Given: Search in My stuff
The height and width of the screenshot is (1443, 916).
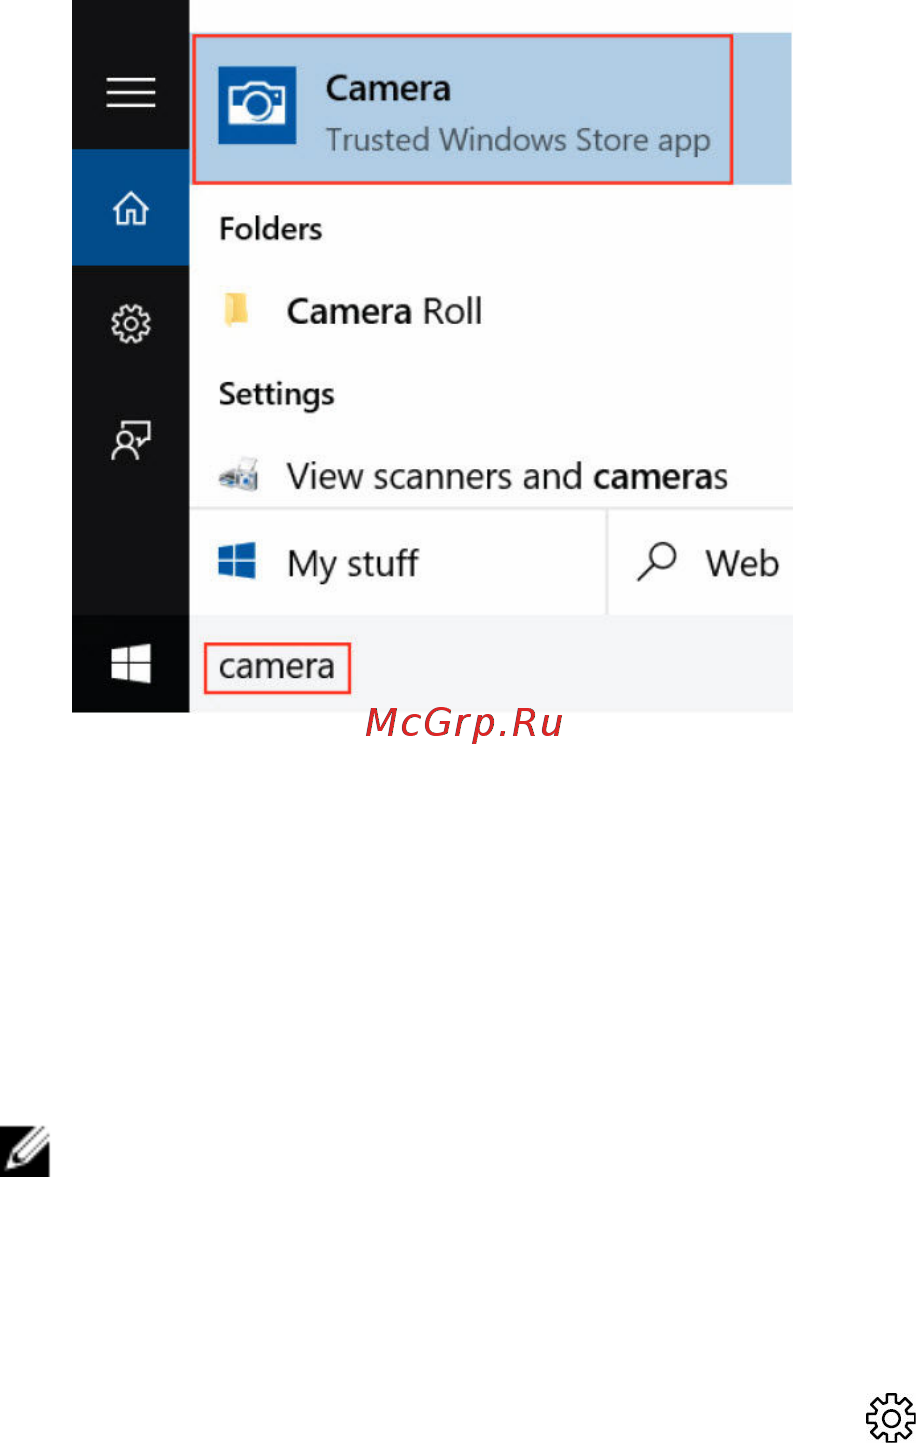Looking at the screenshot, I should pos(397,563).
